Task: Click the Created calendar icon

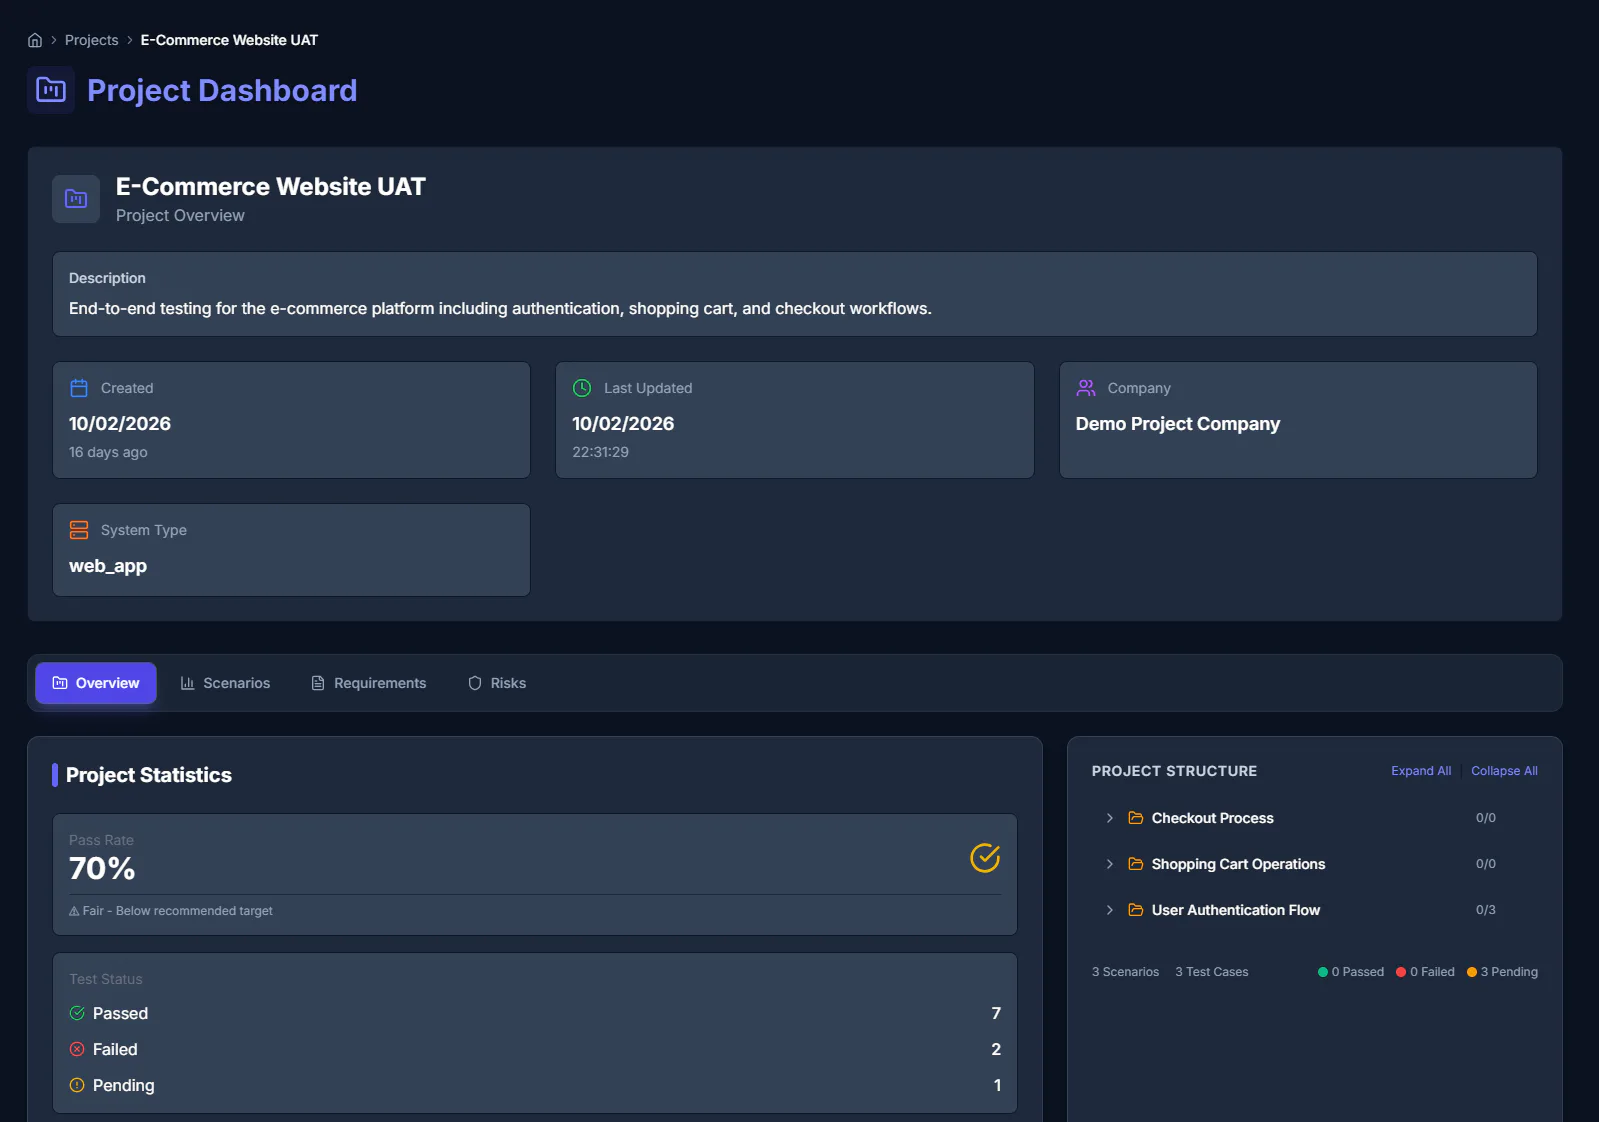Action: 79,388
